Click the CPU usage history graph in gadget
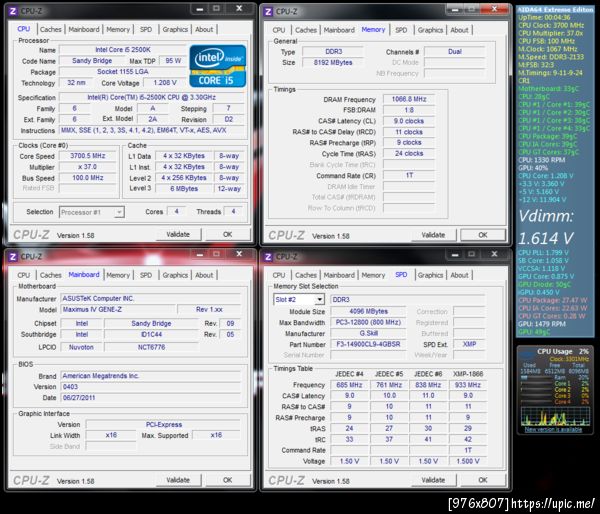The height and width of the screenshot is (514, 600). pos(555,416)
